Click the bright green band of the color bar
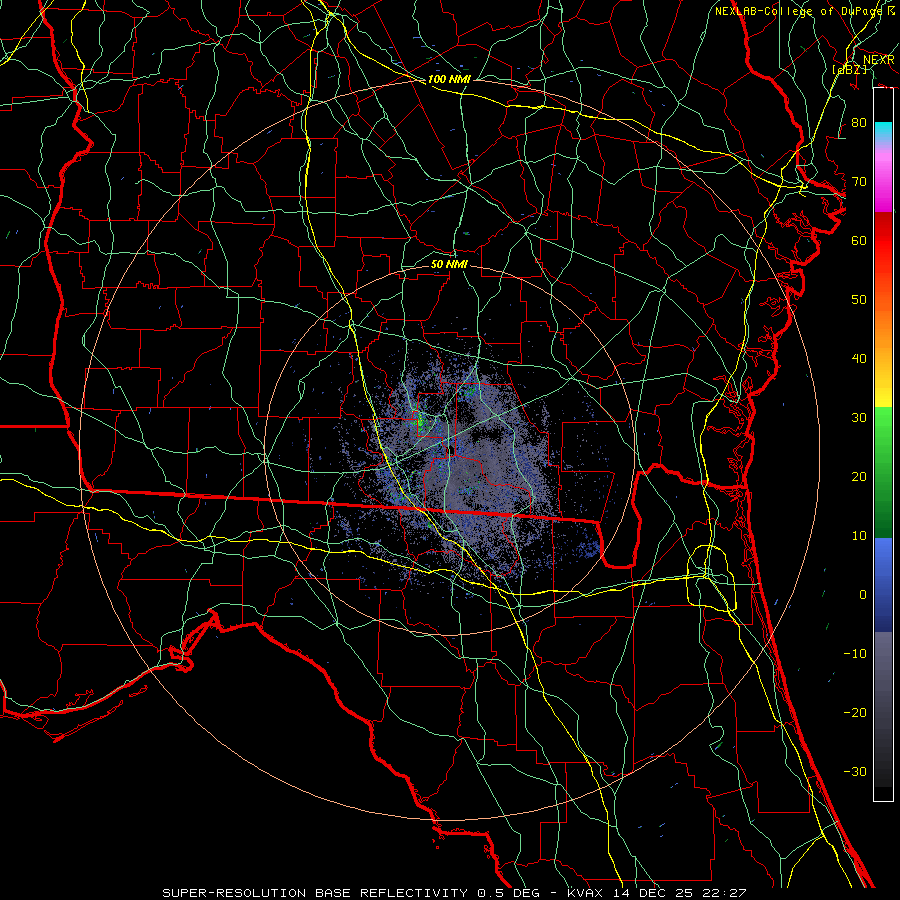 pyautogui.click(x=883, y=428)
